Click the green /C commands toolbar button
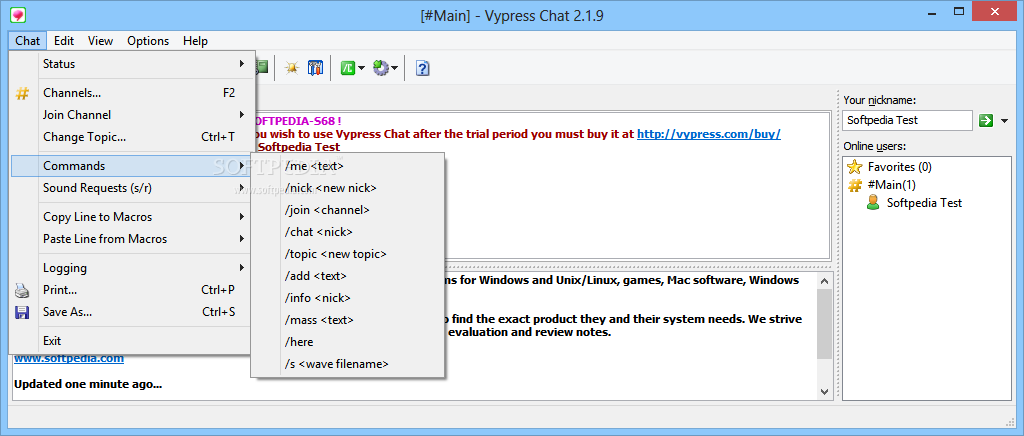1024x436 pixels. 348,68
